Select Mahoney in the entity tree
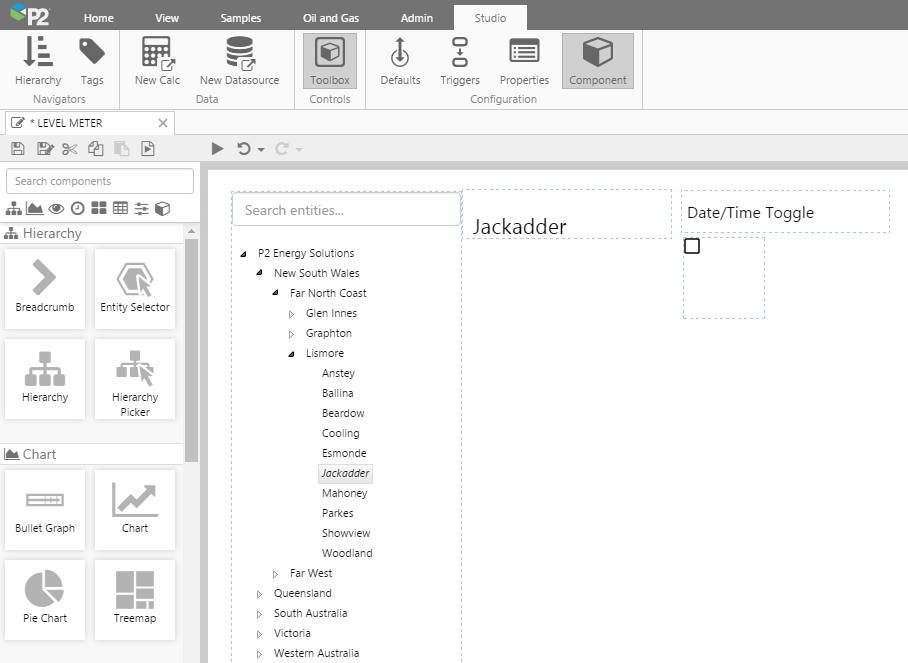This screenshot has width=908, height=663. pos(344,493)
